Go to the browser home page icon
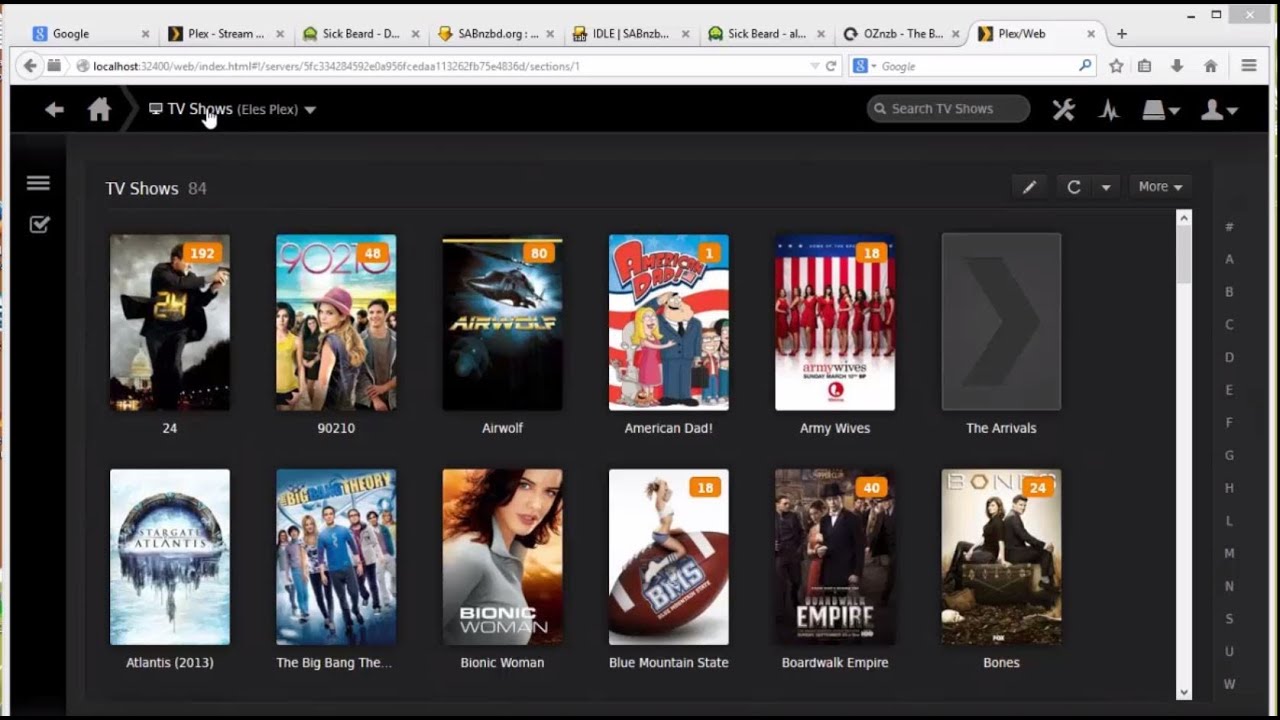 tap(1211, 66)
